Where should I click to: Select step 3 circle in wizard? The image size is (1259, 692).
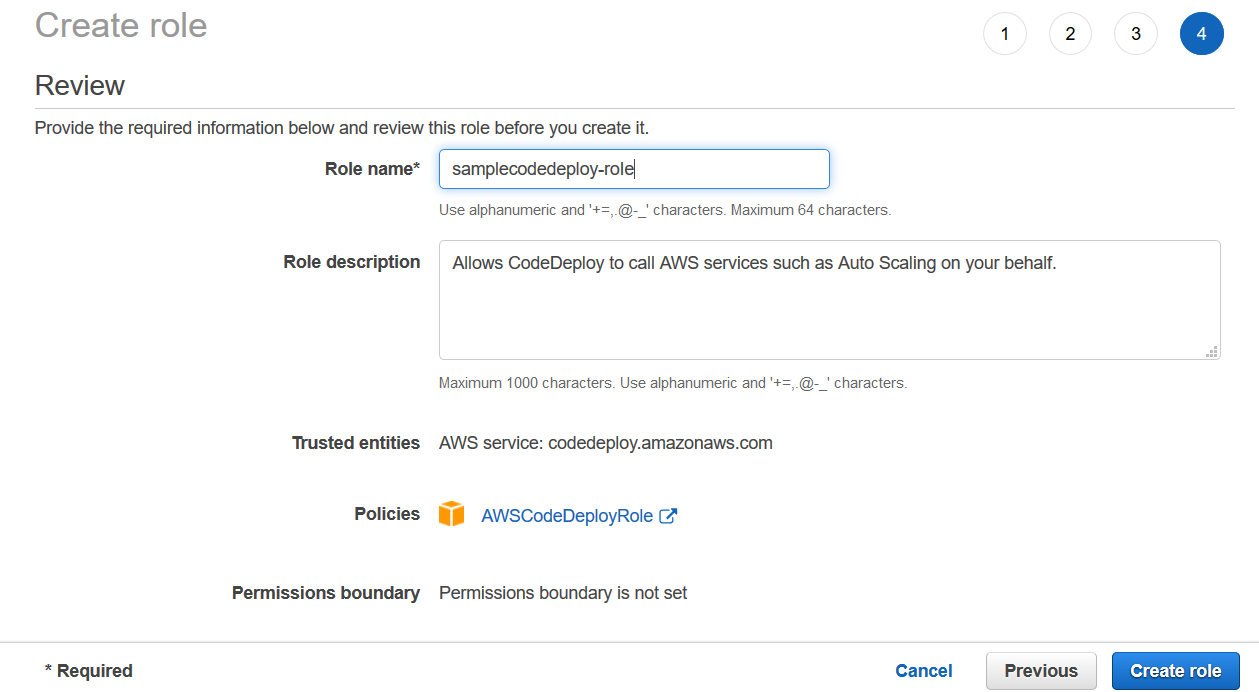tap(1136, 34)
